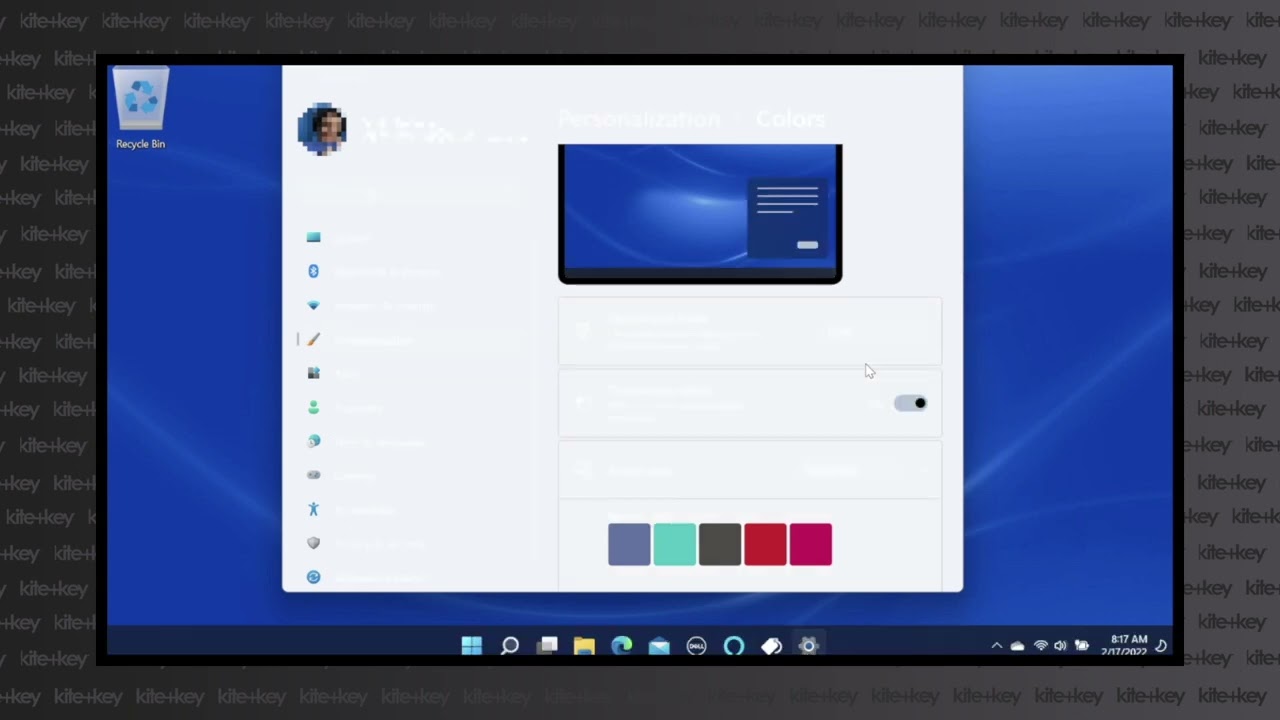This screenshot has height=720, width=1280.
Task: Pick the dark gray accent color swatch
Action: pyautogui.click(x=720, y=544)
